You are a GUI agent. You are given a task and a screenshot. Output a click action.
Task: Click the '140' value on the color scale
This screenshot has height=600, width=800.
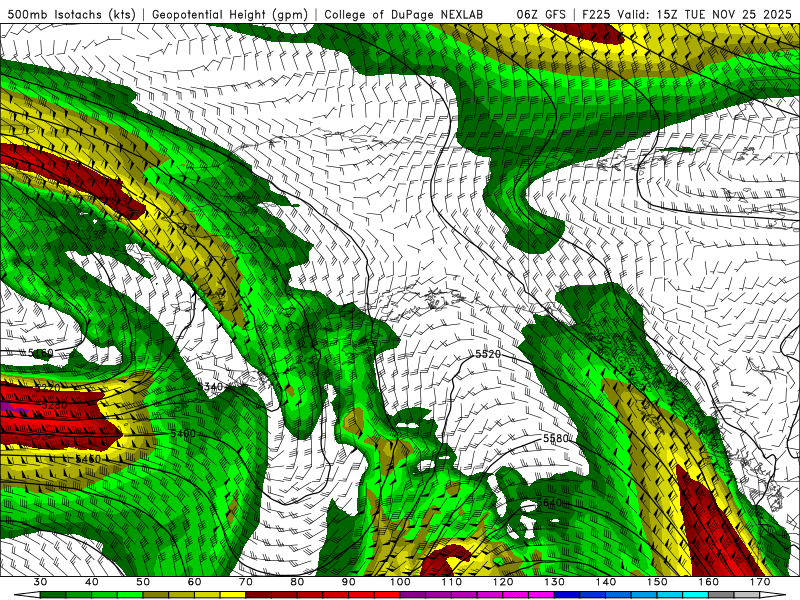[606, 582]
